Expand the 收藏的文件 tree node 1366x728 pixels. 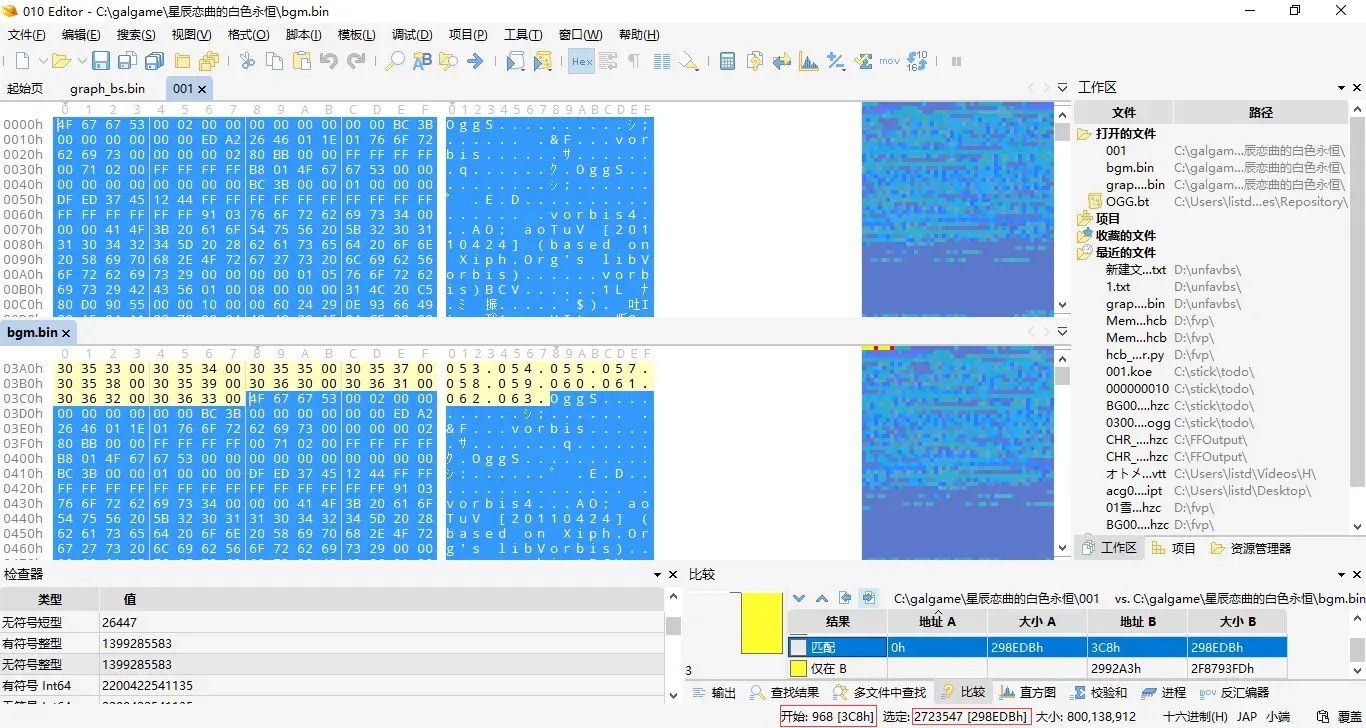click(1085, 236)
